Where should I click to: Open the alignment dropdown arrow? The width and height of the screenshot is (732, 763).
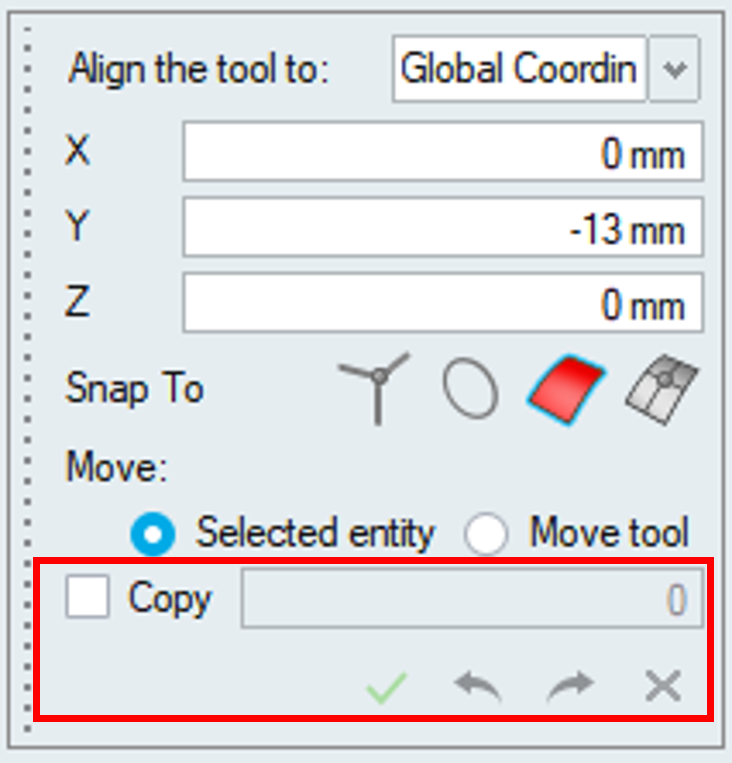coord(673,70)
